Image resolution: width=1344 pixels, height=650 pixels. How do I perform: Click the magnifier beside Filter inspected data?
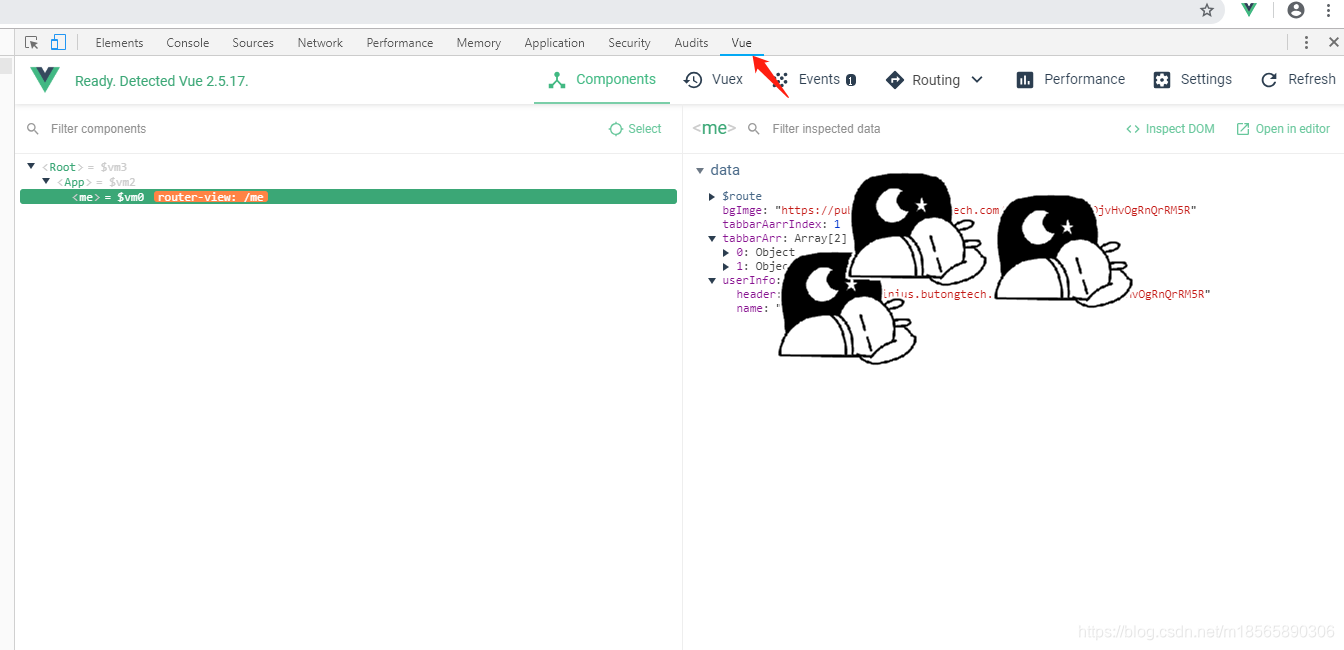[x=754, y=129]
